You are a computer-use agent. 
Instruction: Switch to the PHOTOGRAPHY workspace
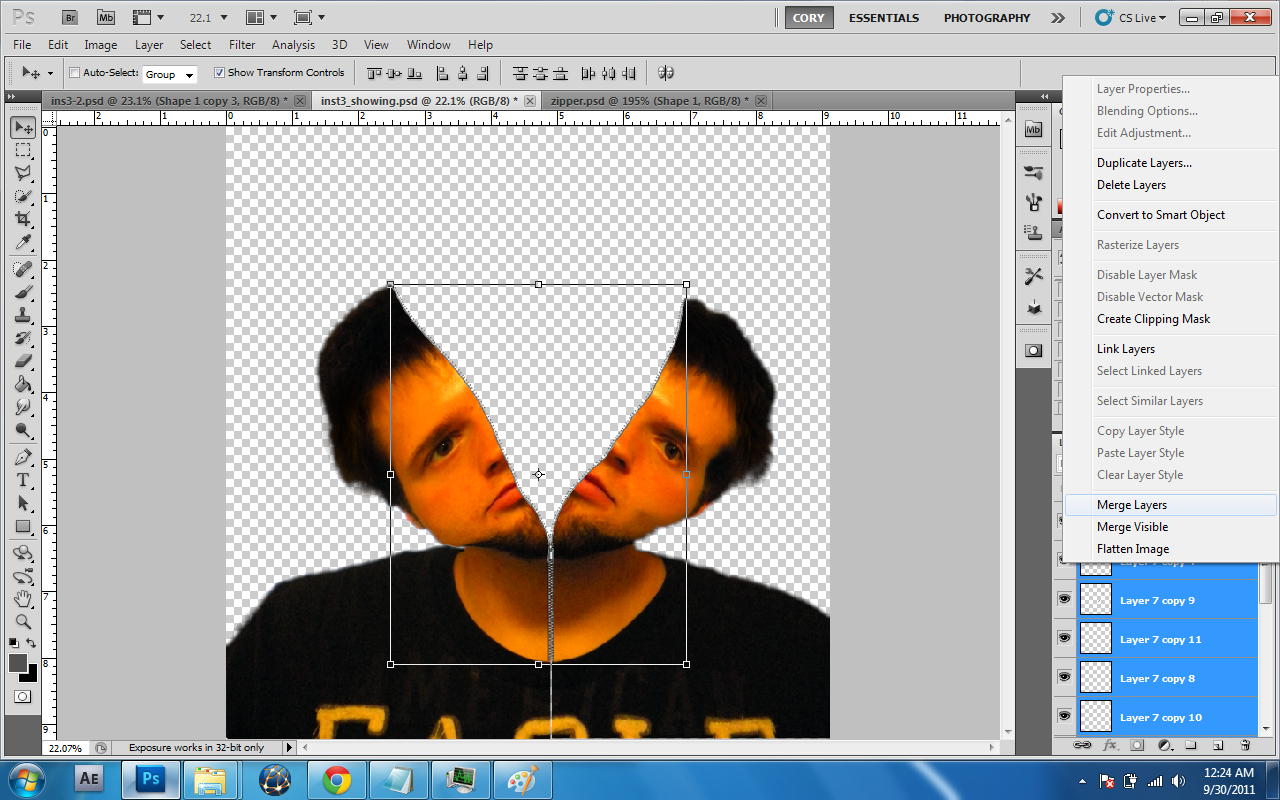986,18
